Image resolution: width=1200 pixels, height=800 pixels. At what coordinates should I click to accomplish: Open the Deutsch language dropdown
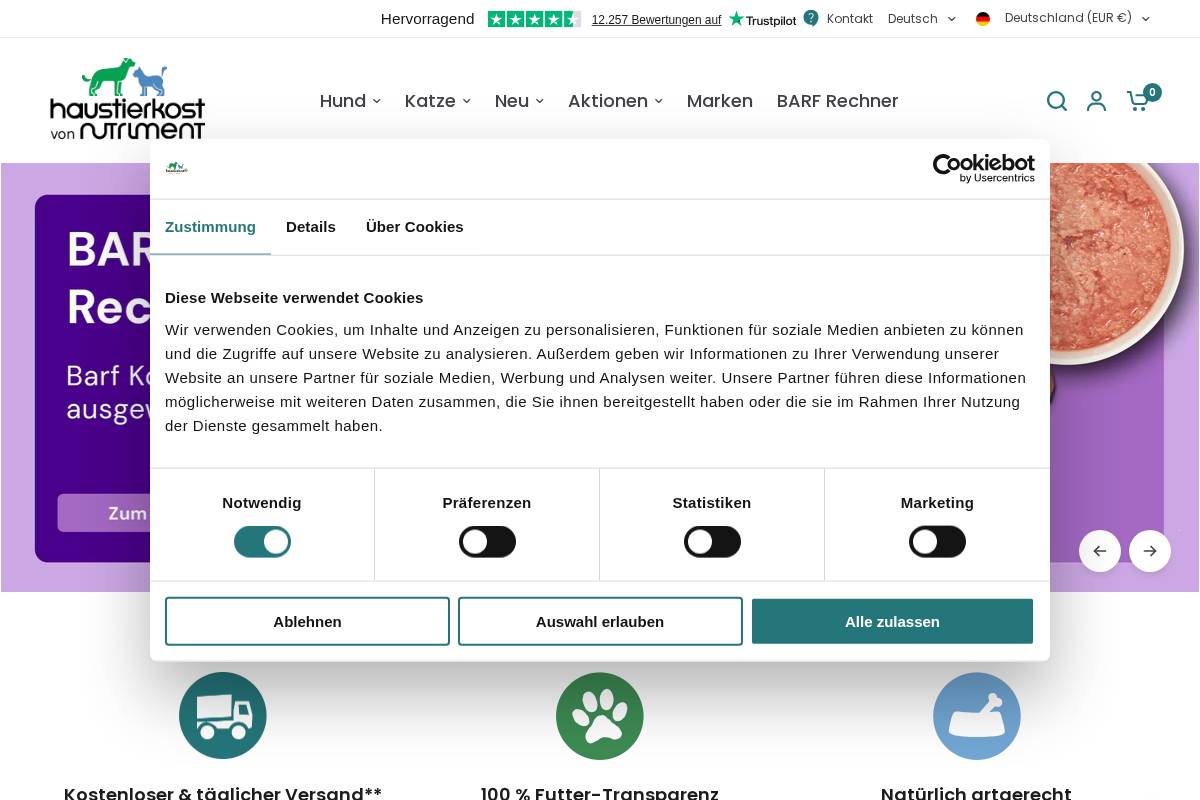(x=922, y=18)
